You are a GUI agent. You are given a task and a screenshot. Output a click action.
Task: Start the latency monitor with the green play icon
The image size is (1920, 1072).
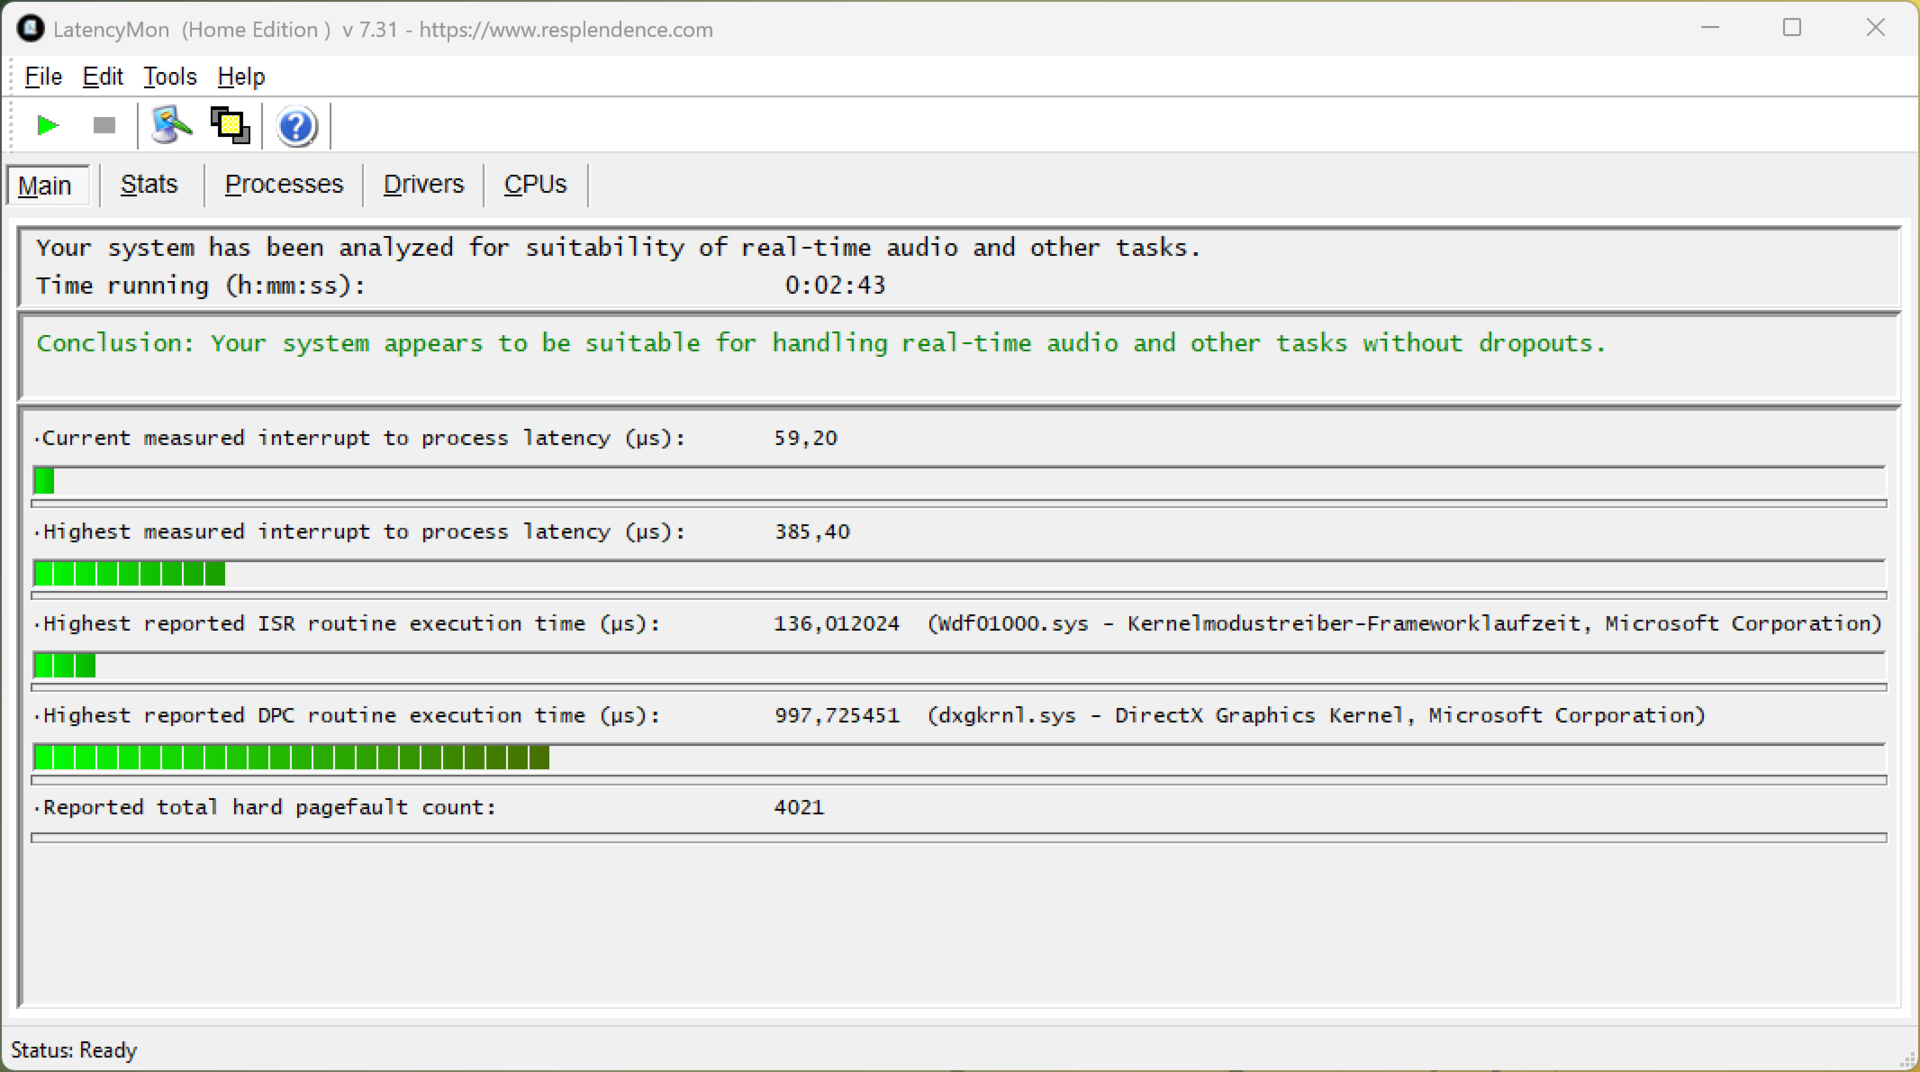(47, 126)
